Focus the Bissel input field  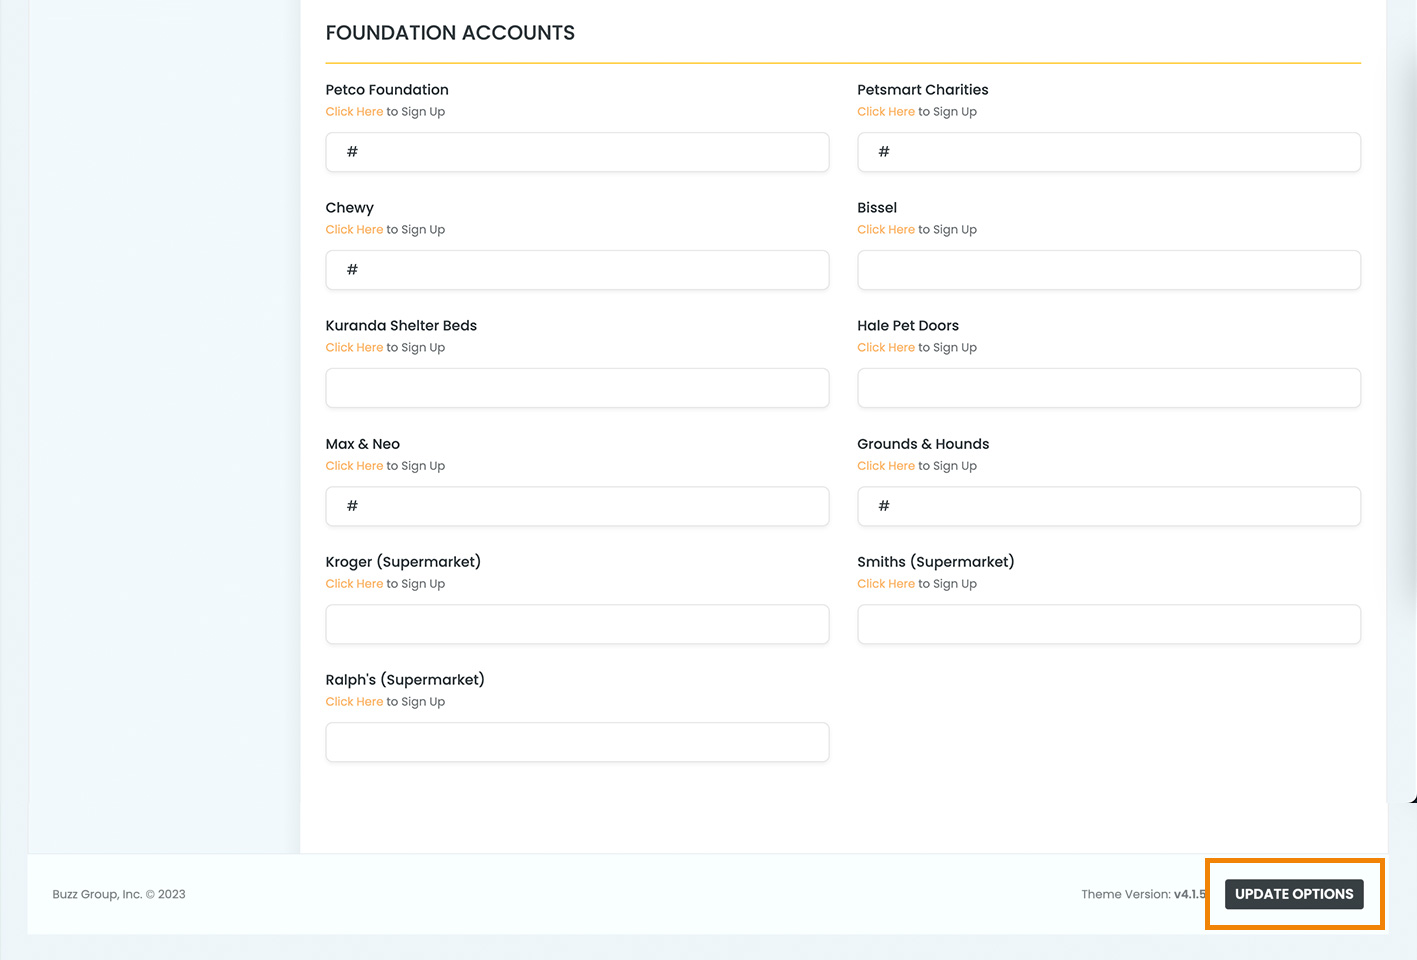[x=1109, y=270]
